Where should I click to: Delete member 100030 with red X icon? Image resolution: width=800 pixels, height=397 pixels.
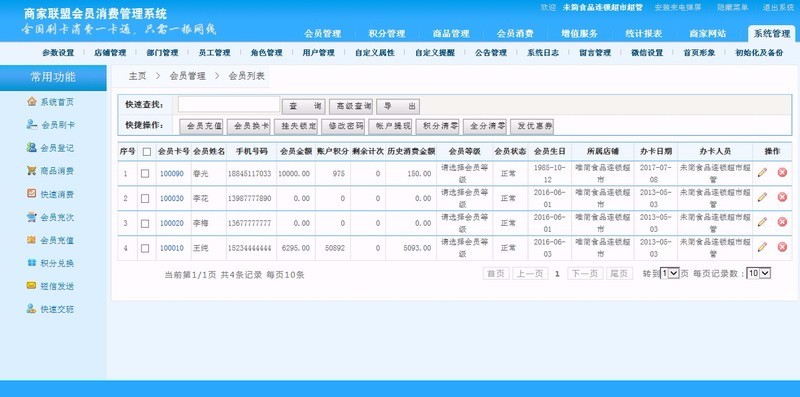tap(782, 197)
